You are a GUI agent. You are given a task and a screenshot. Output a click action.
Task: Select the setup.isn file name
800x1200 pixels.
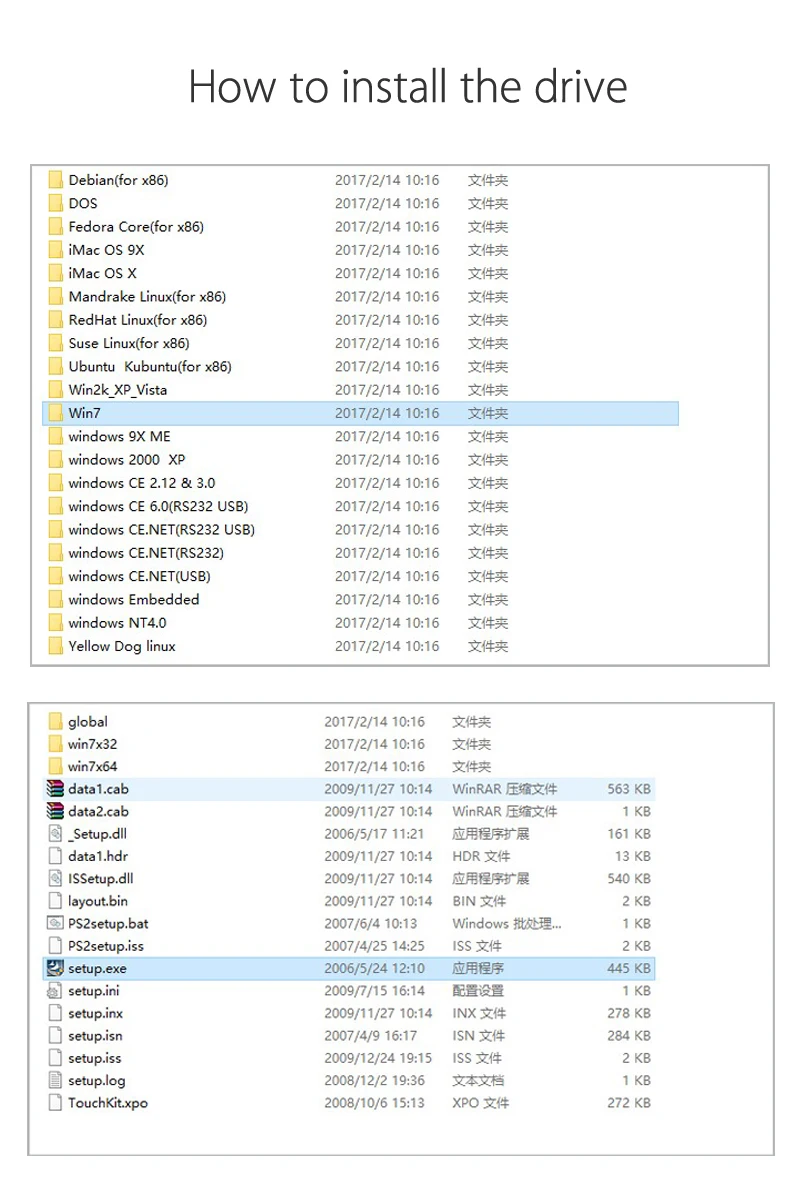tap(95, 1036)
